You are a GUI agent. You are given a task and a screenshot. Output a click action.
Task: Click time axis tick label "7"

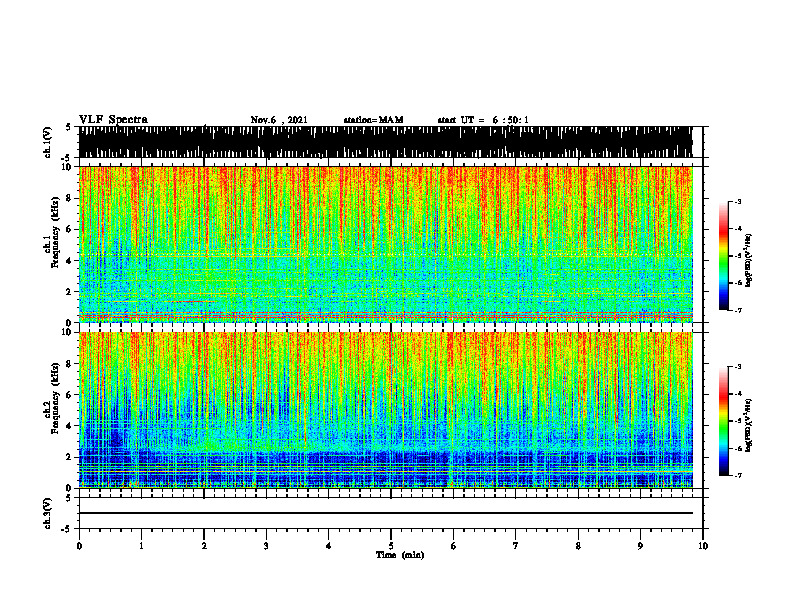click(x=516, y=546)
